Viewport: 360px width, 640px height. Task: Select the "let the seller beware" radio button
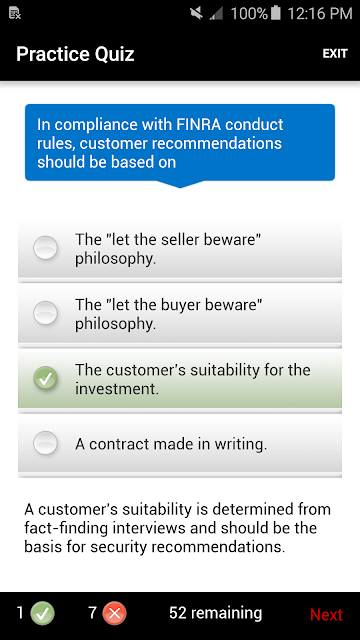click(45, 248)
